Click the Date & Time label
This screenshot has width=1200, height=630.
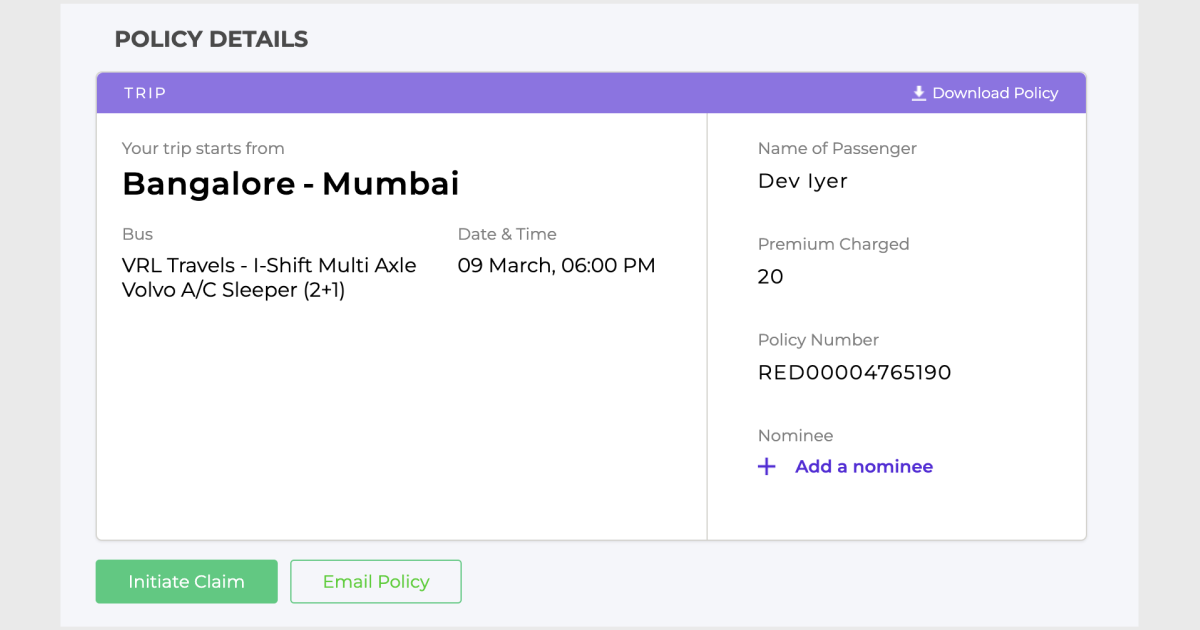pos(507,234)
